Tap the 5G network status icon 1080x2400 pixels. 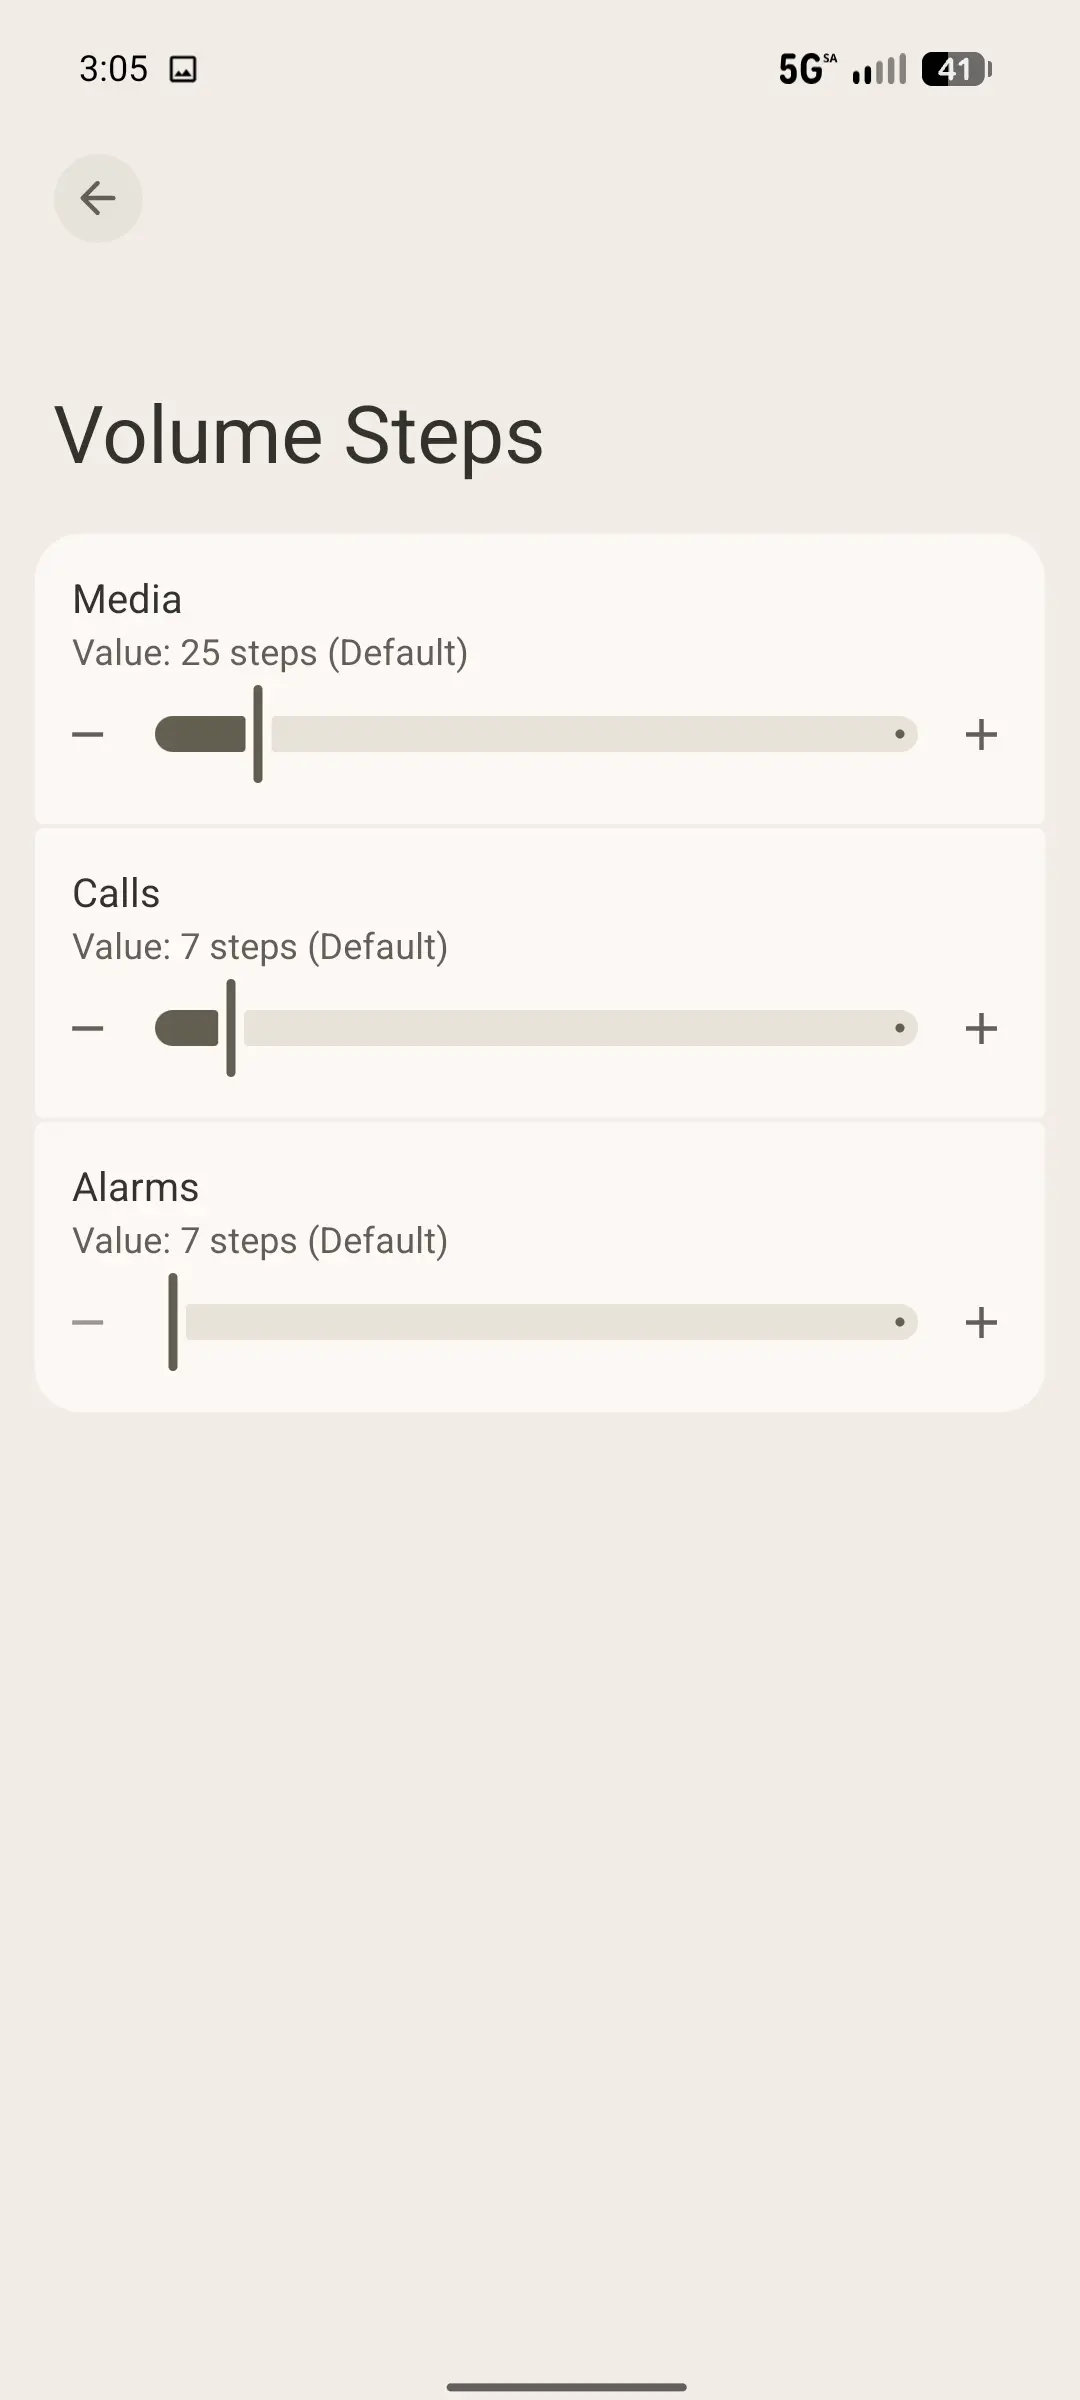coord(807,69)
